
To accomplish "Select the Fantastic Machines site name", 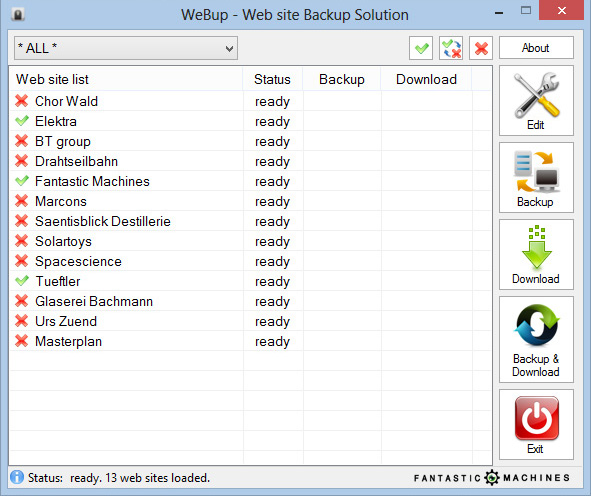I will [92, 181].
